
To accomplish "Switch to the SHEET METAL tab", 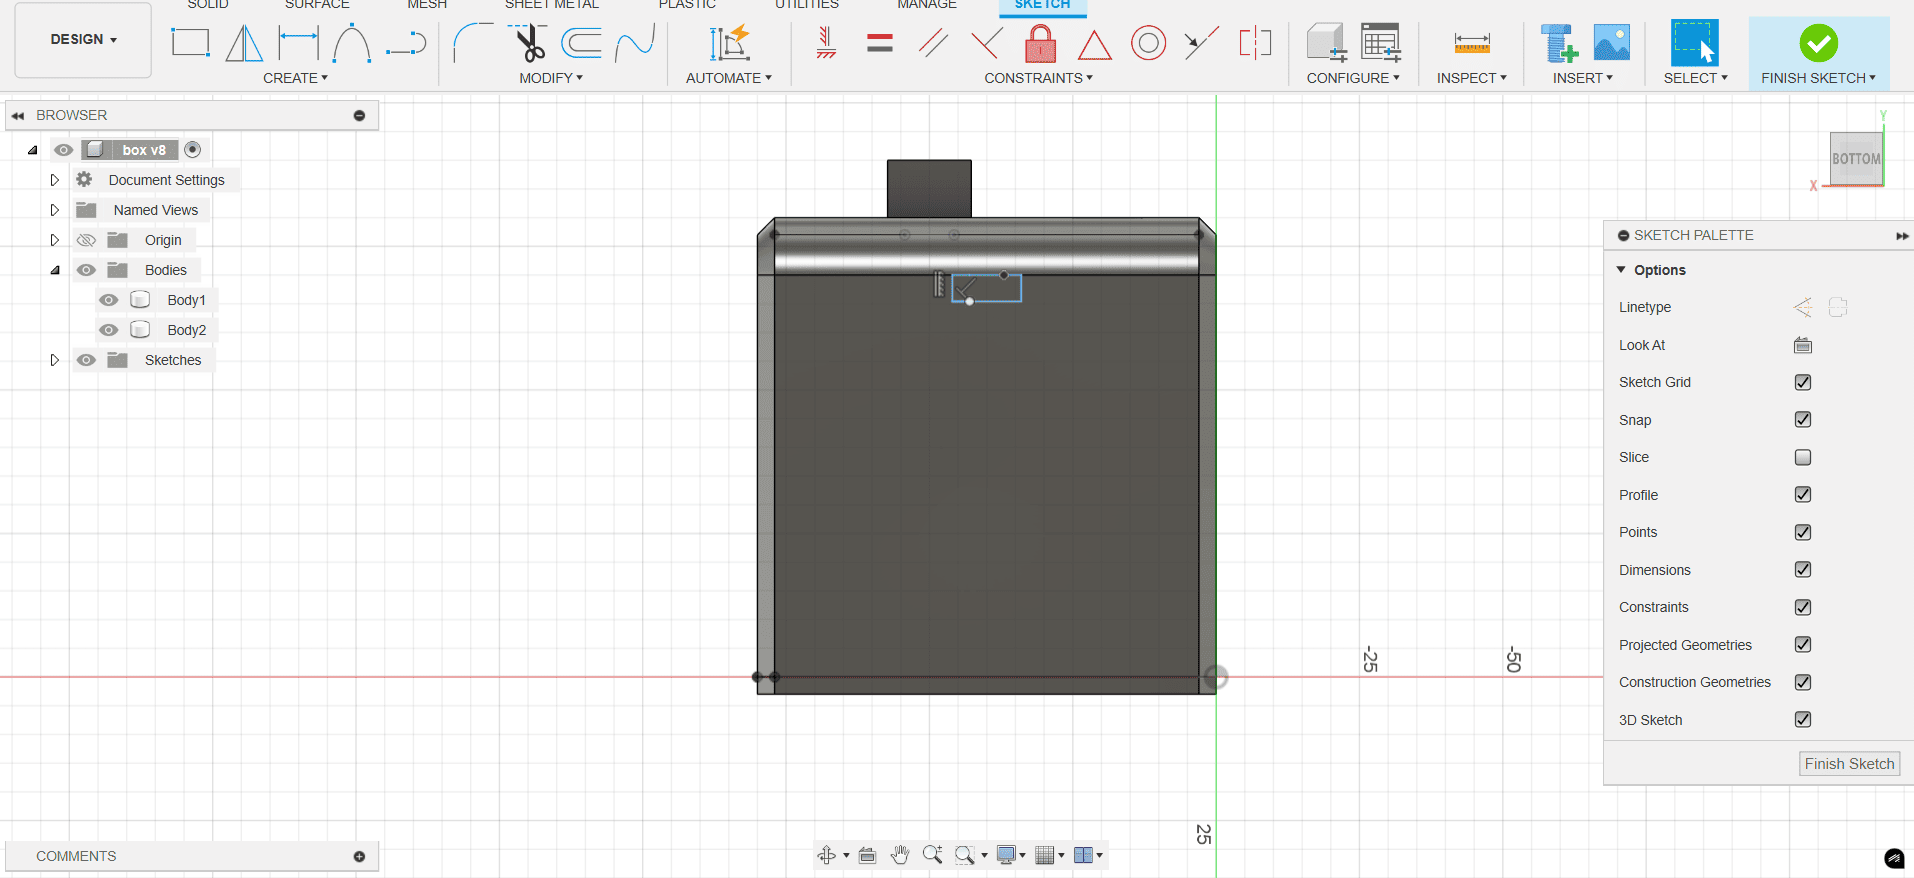I will [x=552, y=5].
